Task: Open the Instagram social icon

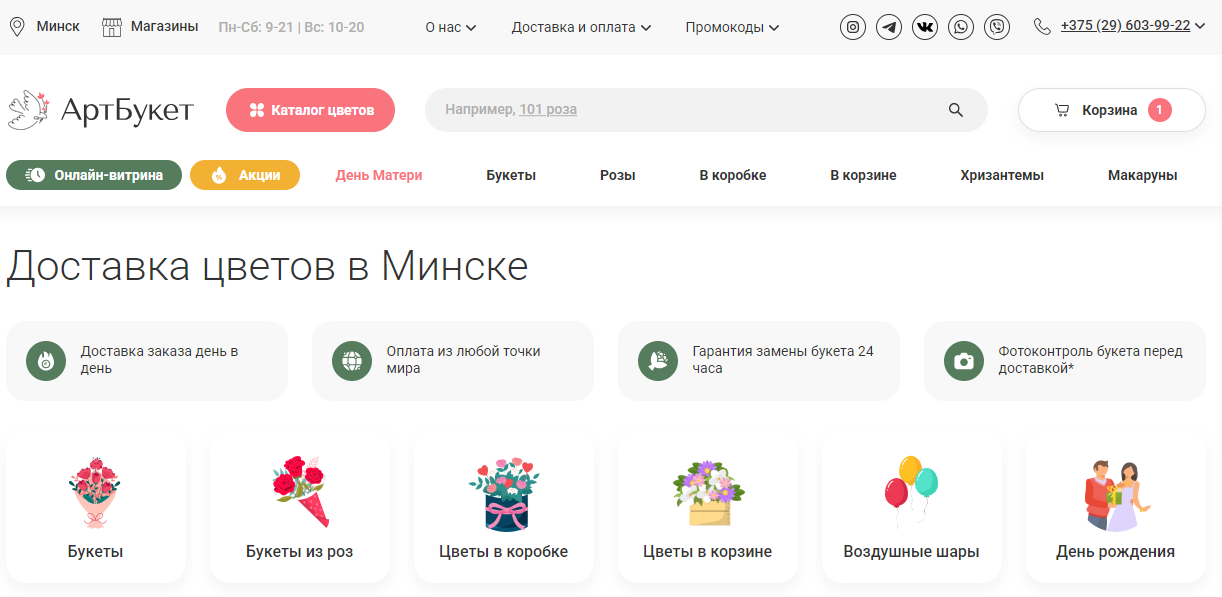Action: coord(852,27)
